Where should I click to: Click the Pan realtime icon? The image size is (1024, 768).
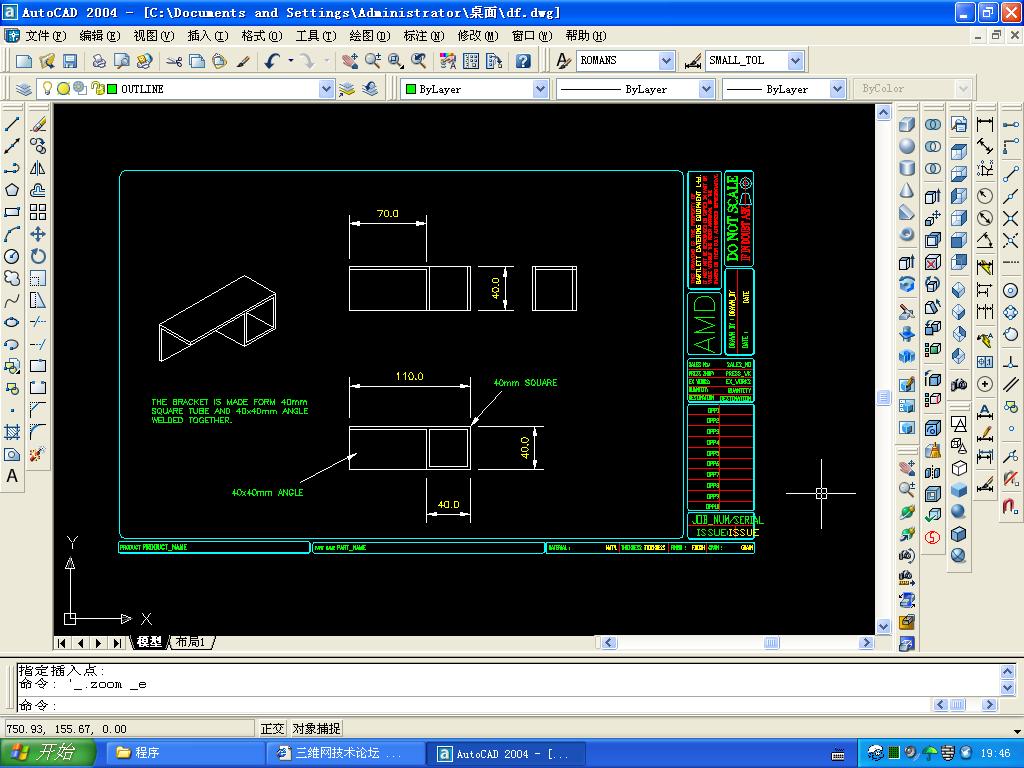(x=350, y=61)
